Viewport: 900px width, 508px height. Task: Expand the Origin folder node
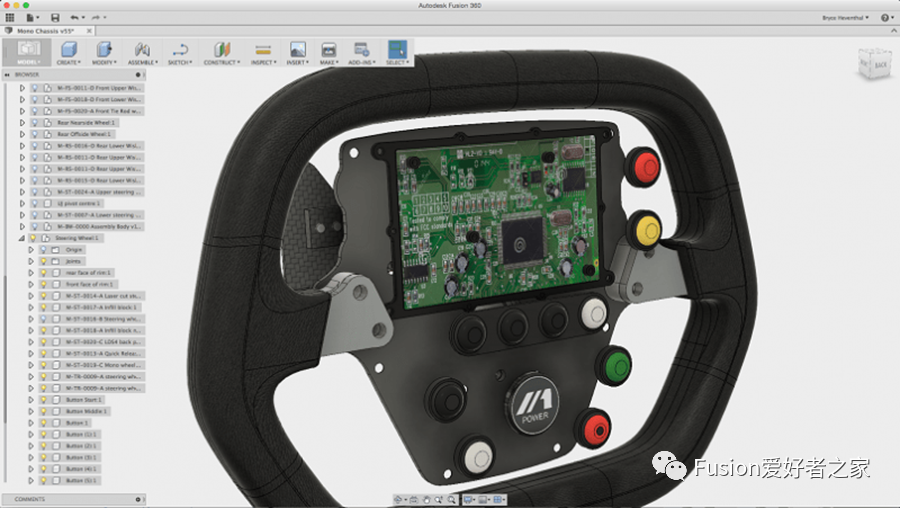pos(31,250)
